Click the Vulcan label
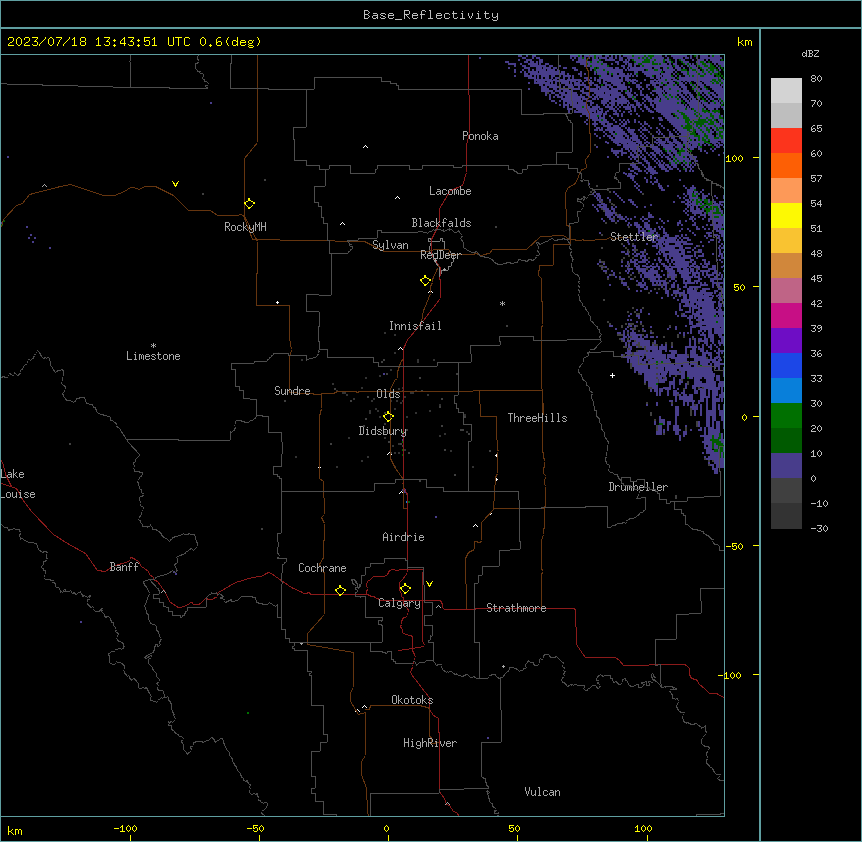Image resolution: width=862 pixels, height=842 pixels. (542, 792)
